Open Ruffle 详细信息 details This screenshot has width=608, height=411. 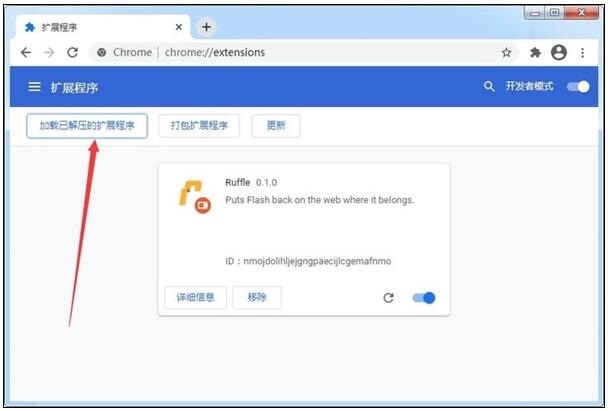[195, 297]
